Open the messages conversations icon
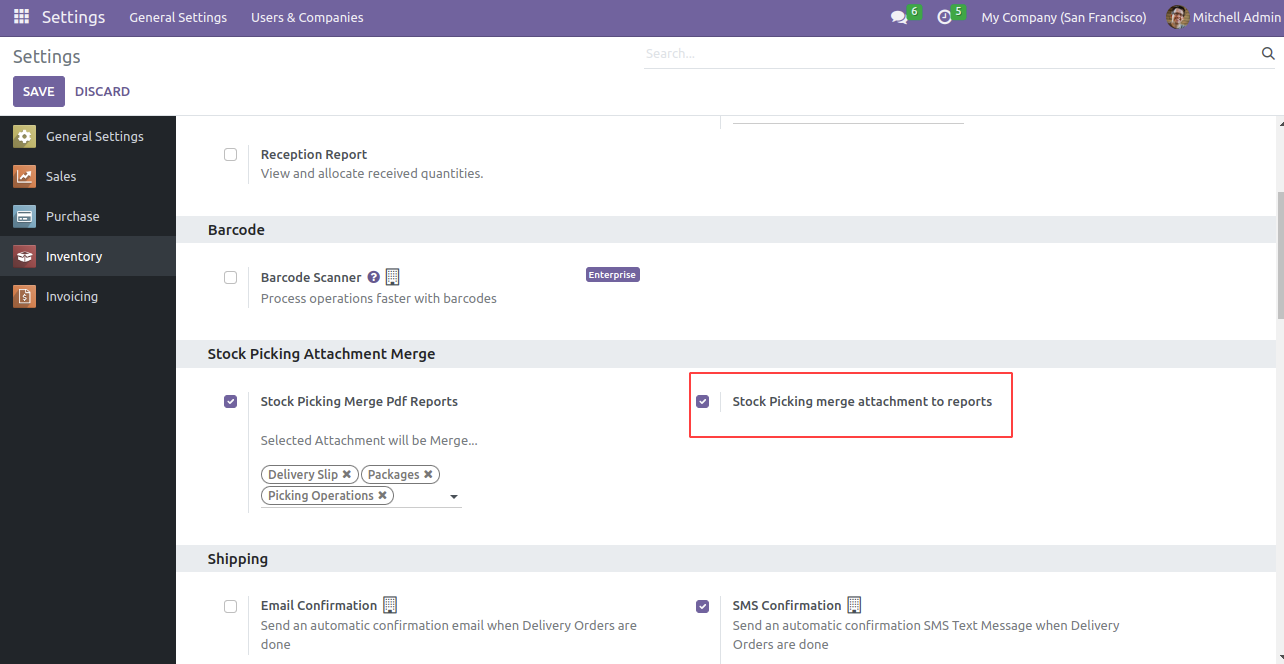Image resolution: width=1284 pixels, height=664 pixels. point(898,17)
